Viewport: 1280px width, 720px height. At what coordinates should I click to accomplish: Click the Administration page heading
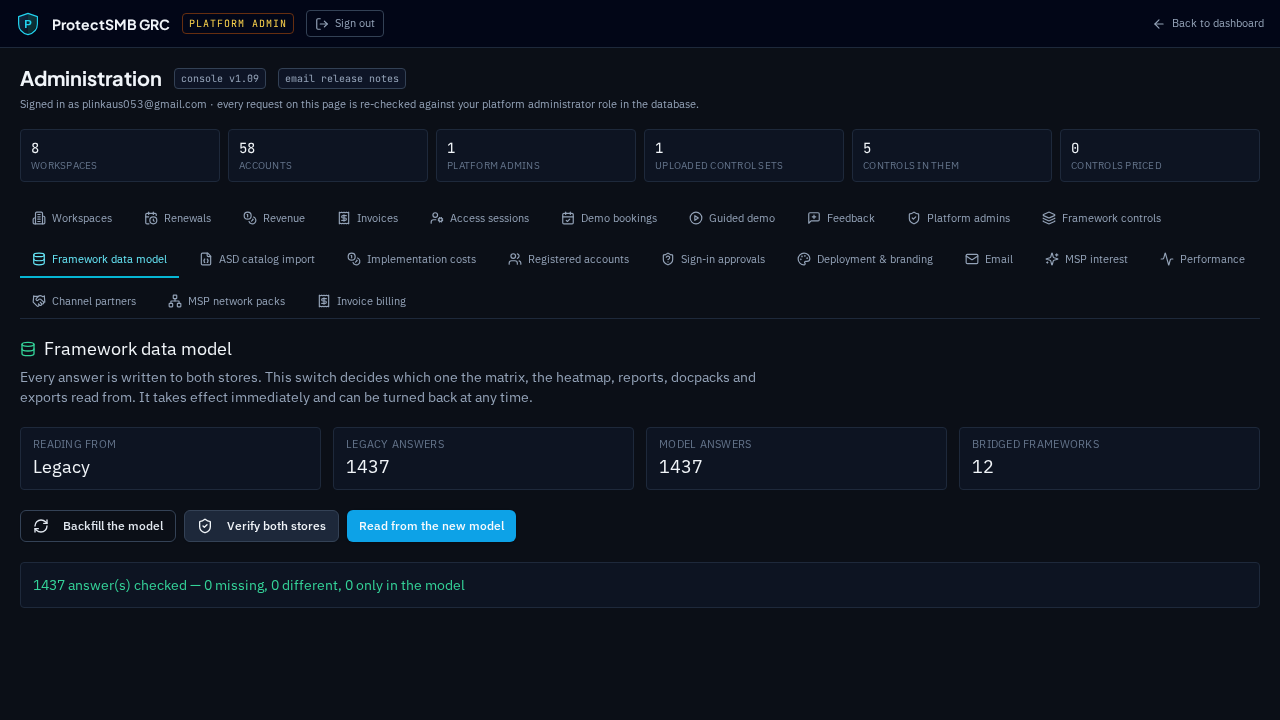click(91, 79)
